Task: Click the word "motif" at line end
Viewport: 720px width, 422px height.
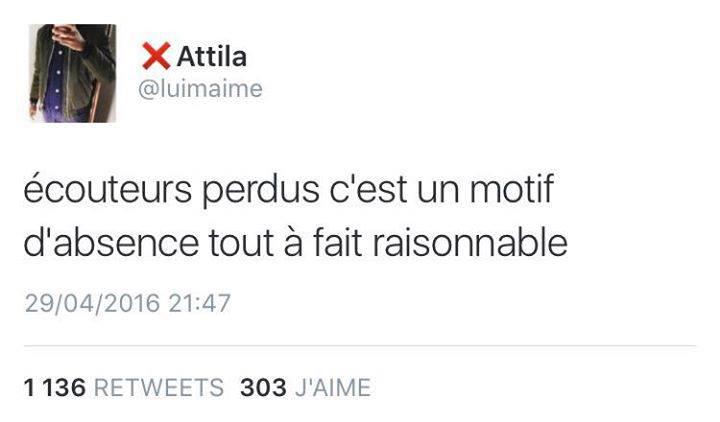Action: click(x=512, y=188)
